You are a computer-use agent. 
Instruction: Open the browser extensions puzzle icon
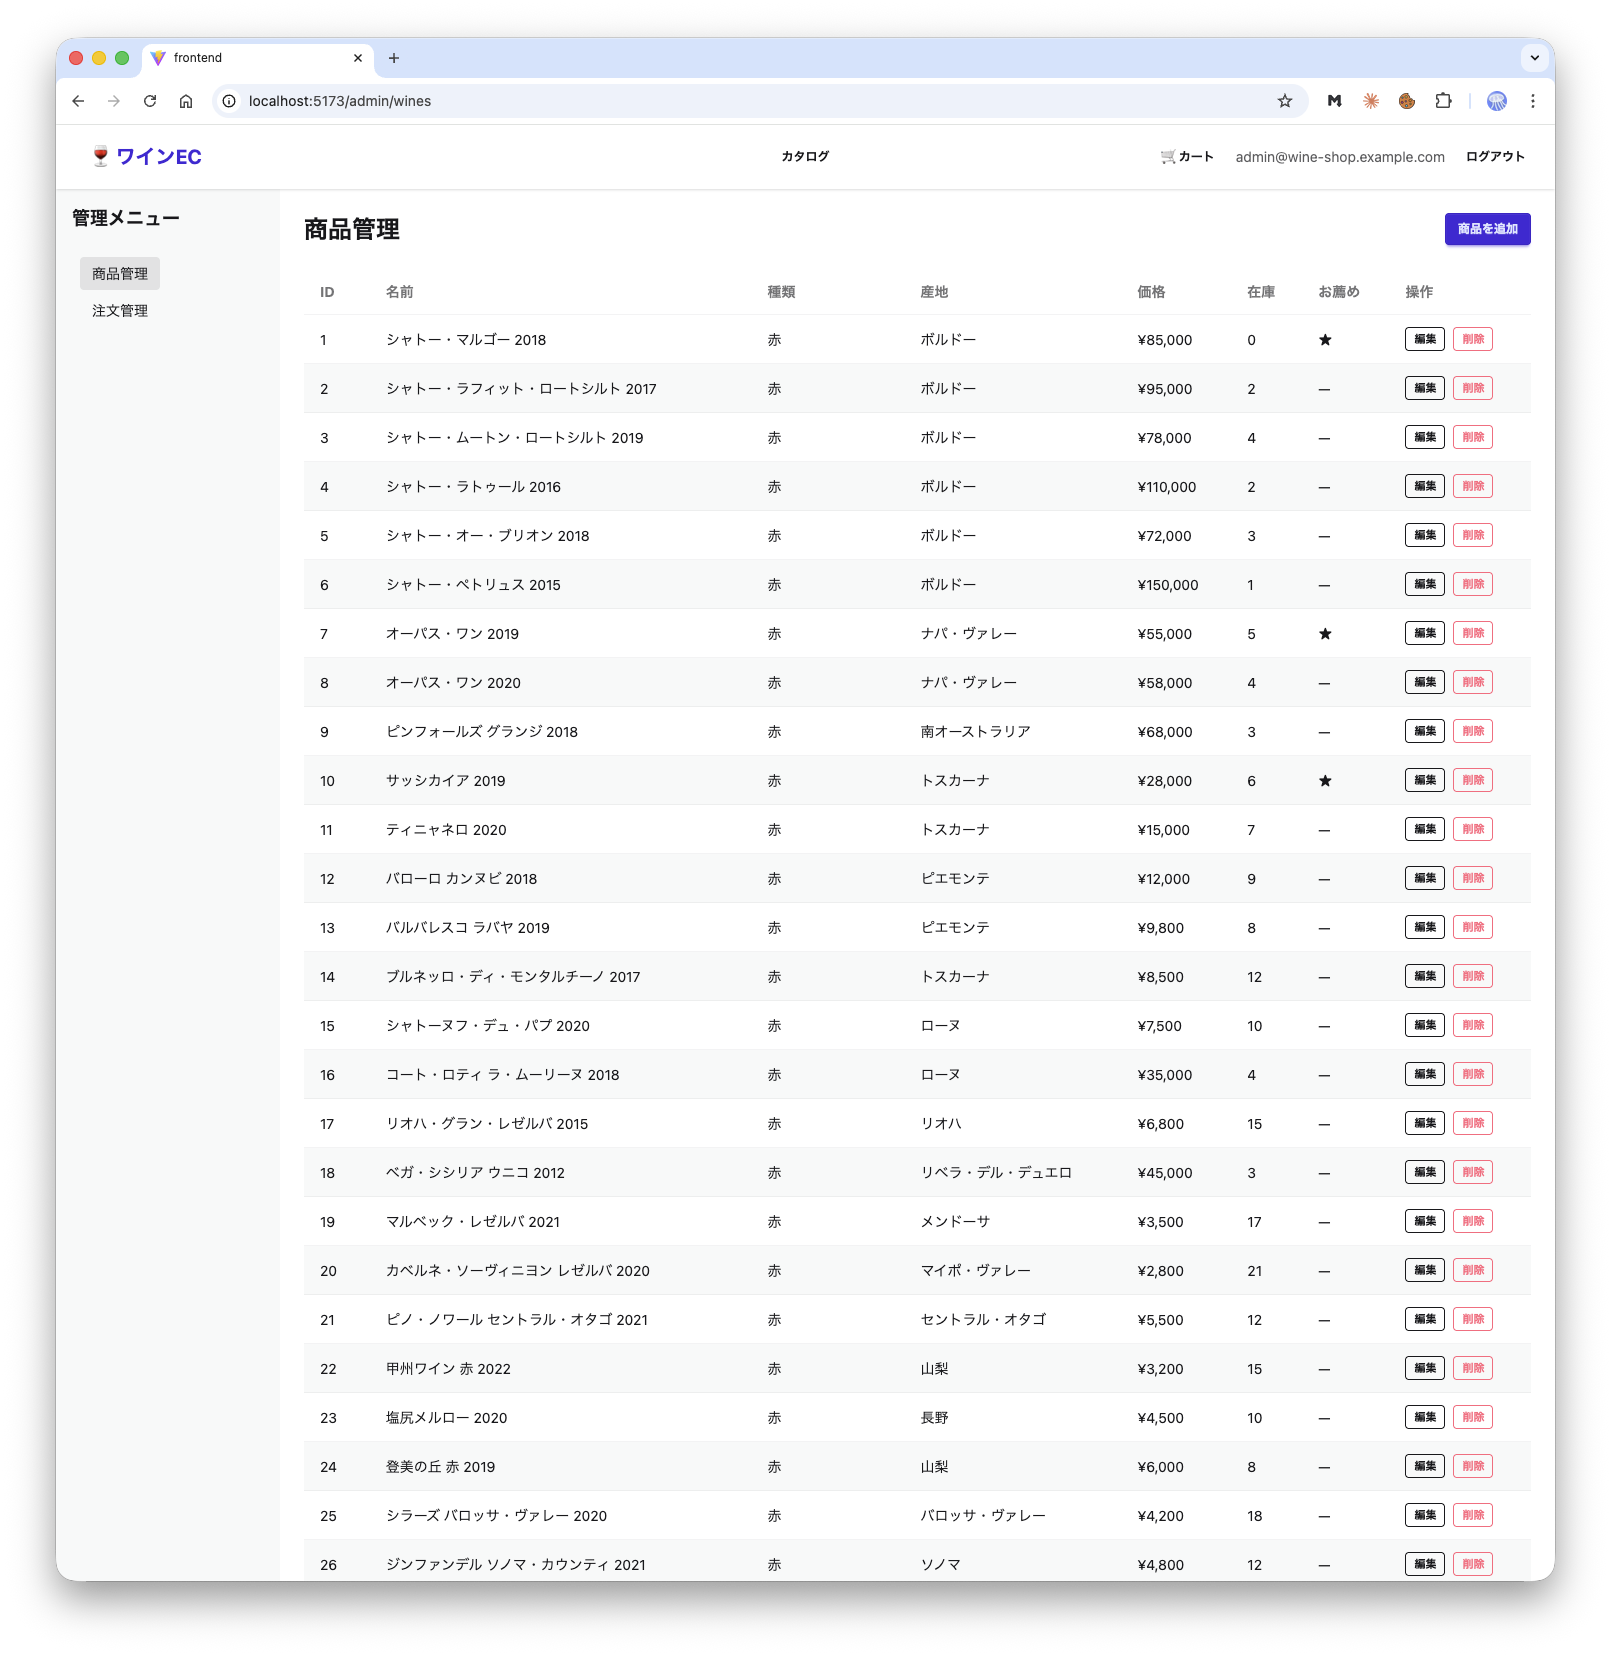(1443, 101)
